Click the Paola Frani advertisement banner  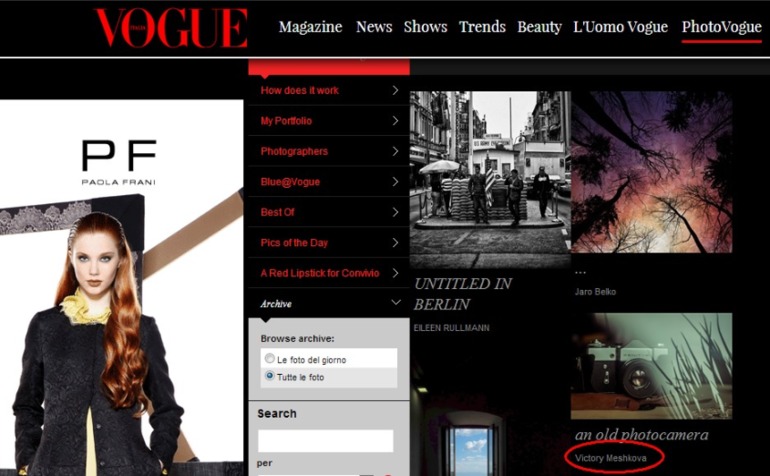click(121, 287)
